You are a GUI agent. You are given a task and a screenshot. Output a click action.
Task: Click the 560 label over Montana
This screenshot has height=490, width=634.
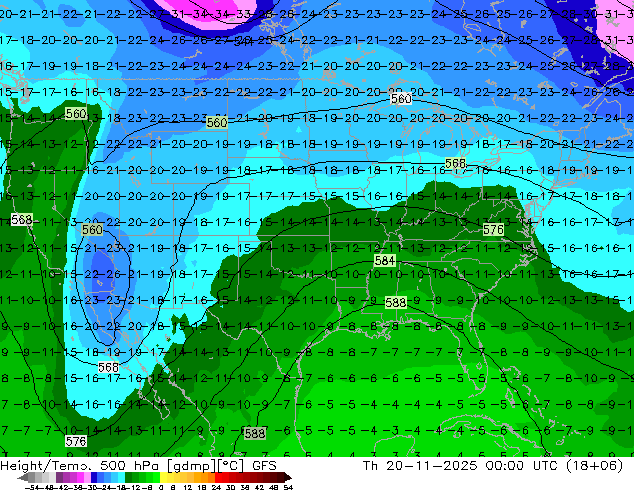(x=217, y=122)
